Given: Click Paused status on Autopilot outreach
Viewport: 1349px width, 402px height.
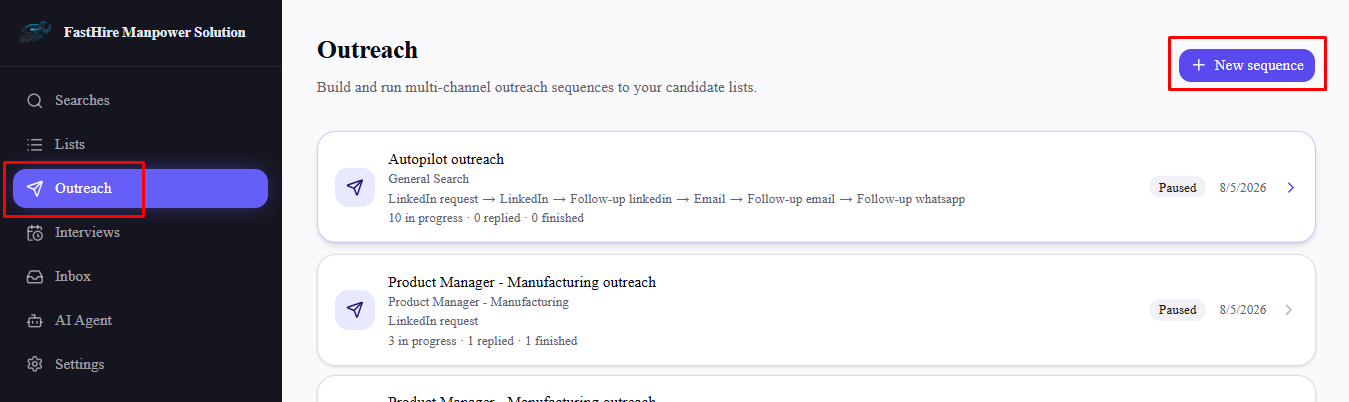Looking at the screenshot, I should pyautogui.click(x=1177, y=188).
